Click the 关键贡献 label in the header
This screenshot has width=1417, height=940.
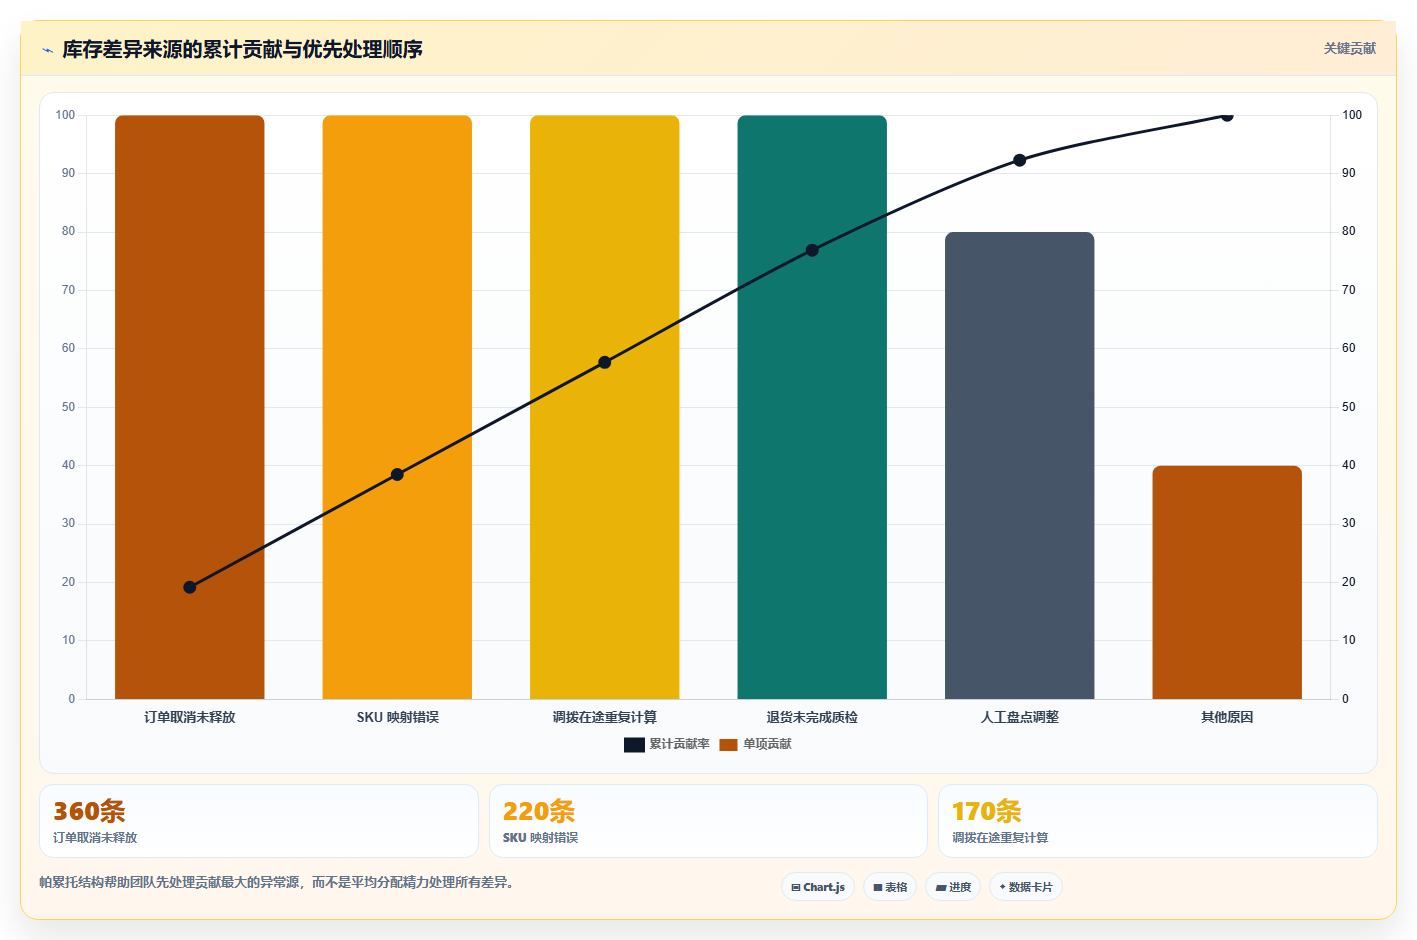tap(1349, 48)
